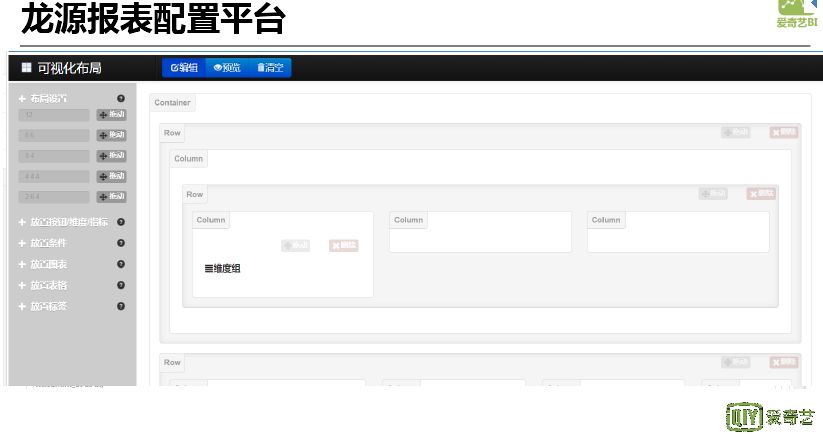Click the bottom Row label

[172, 363]
